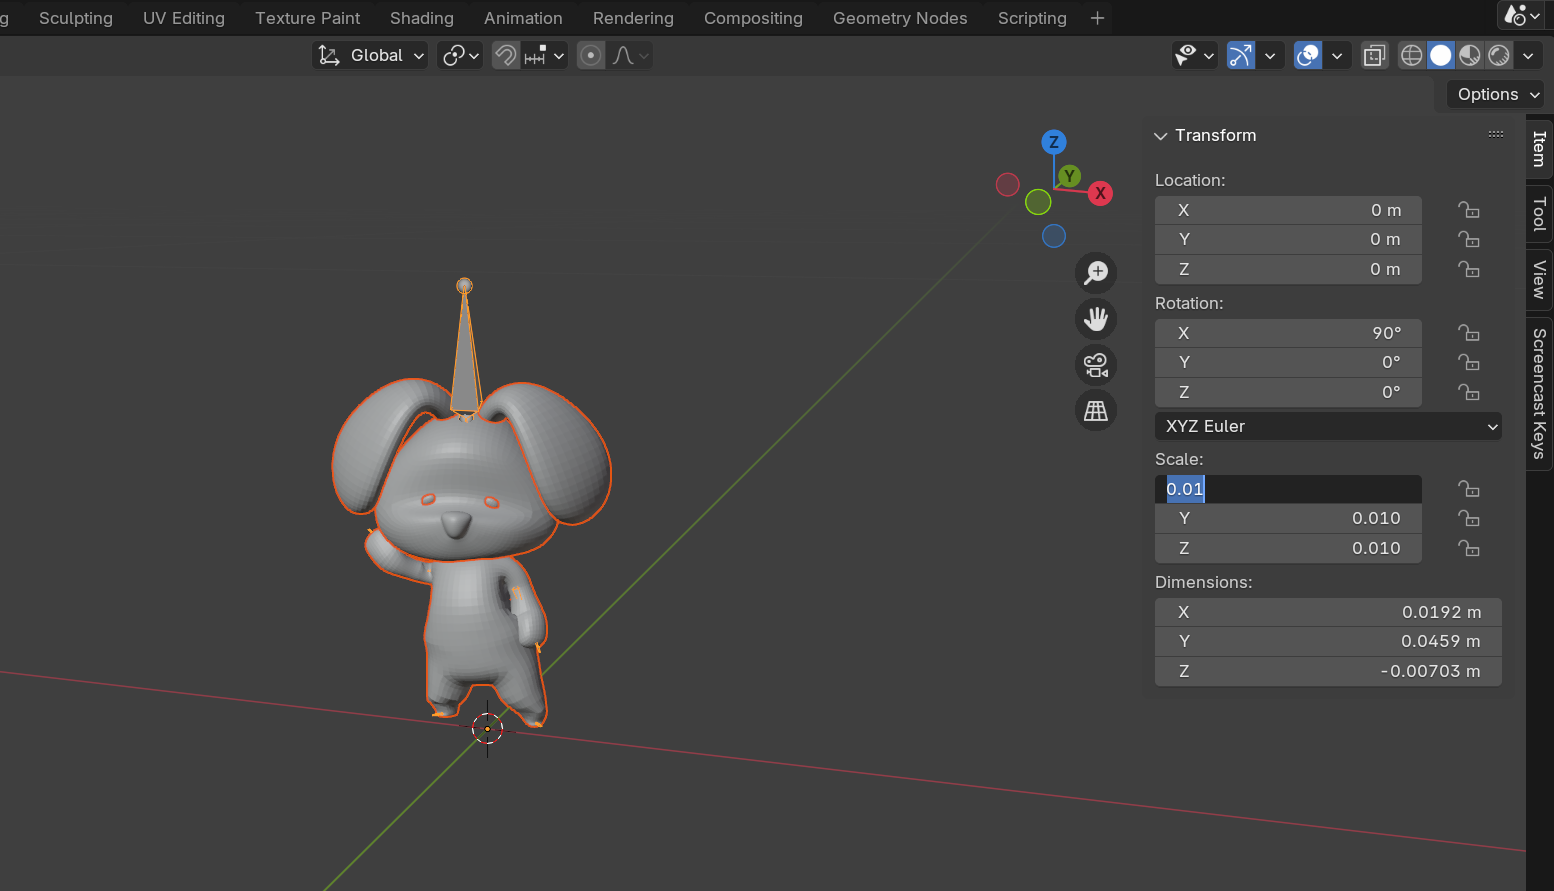Click the red X axis gizmo
Image resolution: width=1554 pixels, height=891 pixels.
click(1100, 193)
